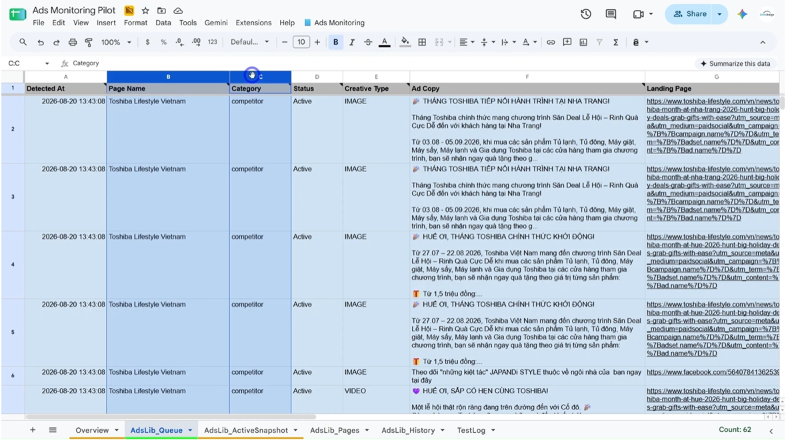Edit the font size input field
The height and width of the screenshot is (441, 787).
[x=301, y=42]
